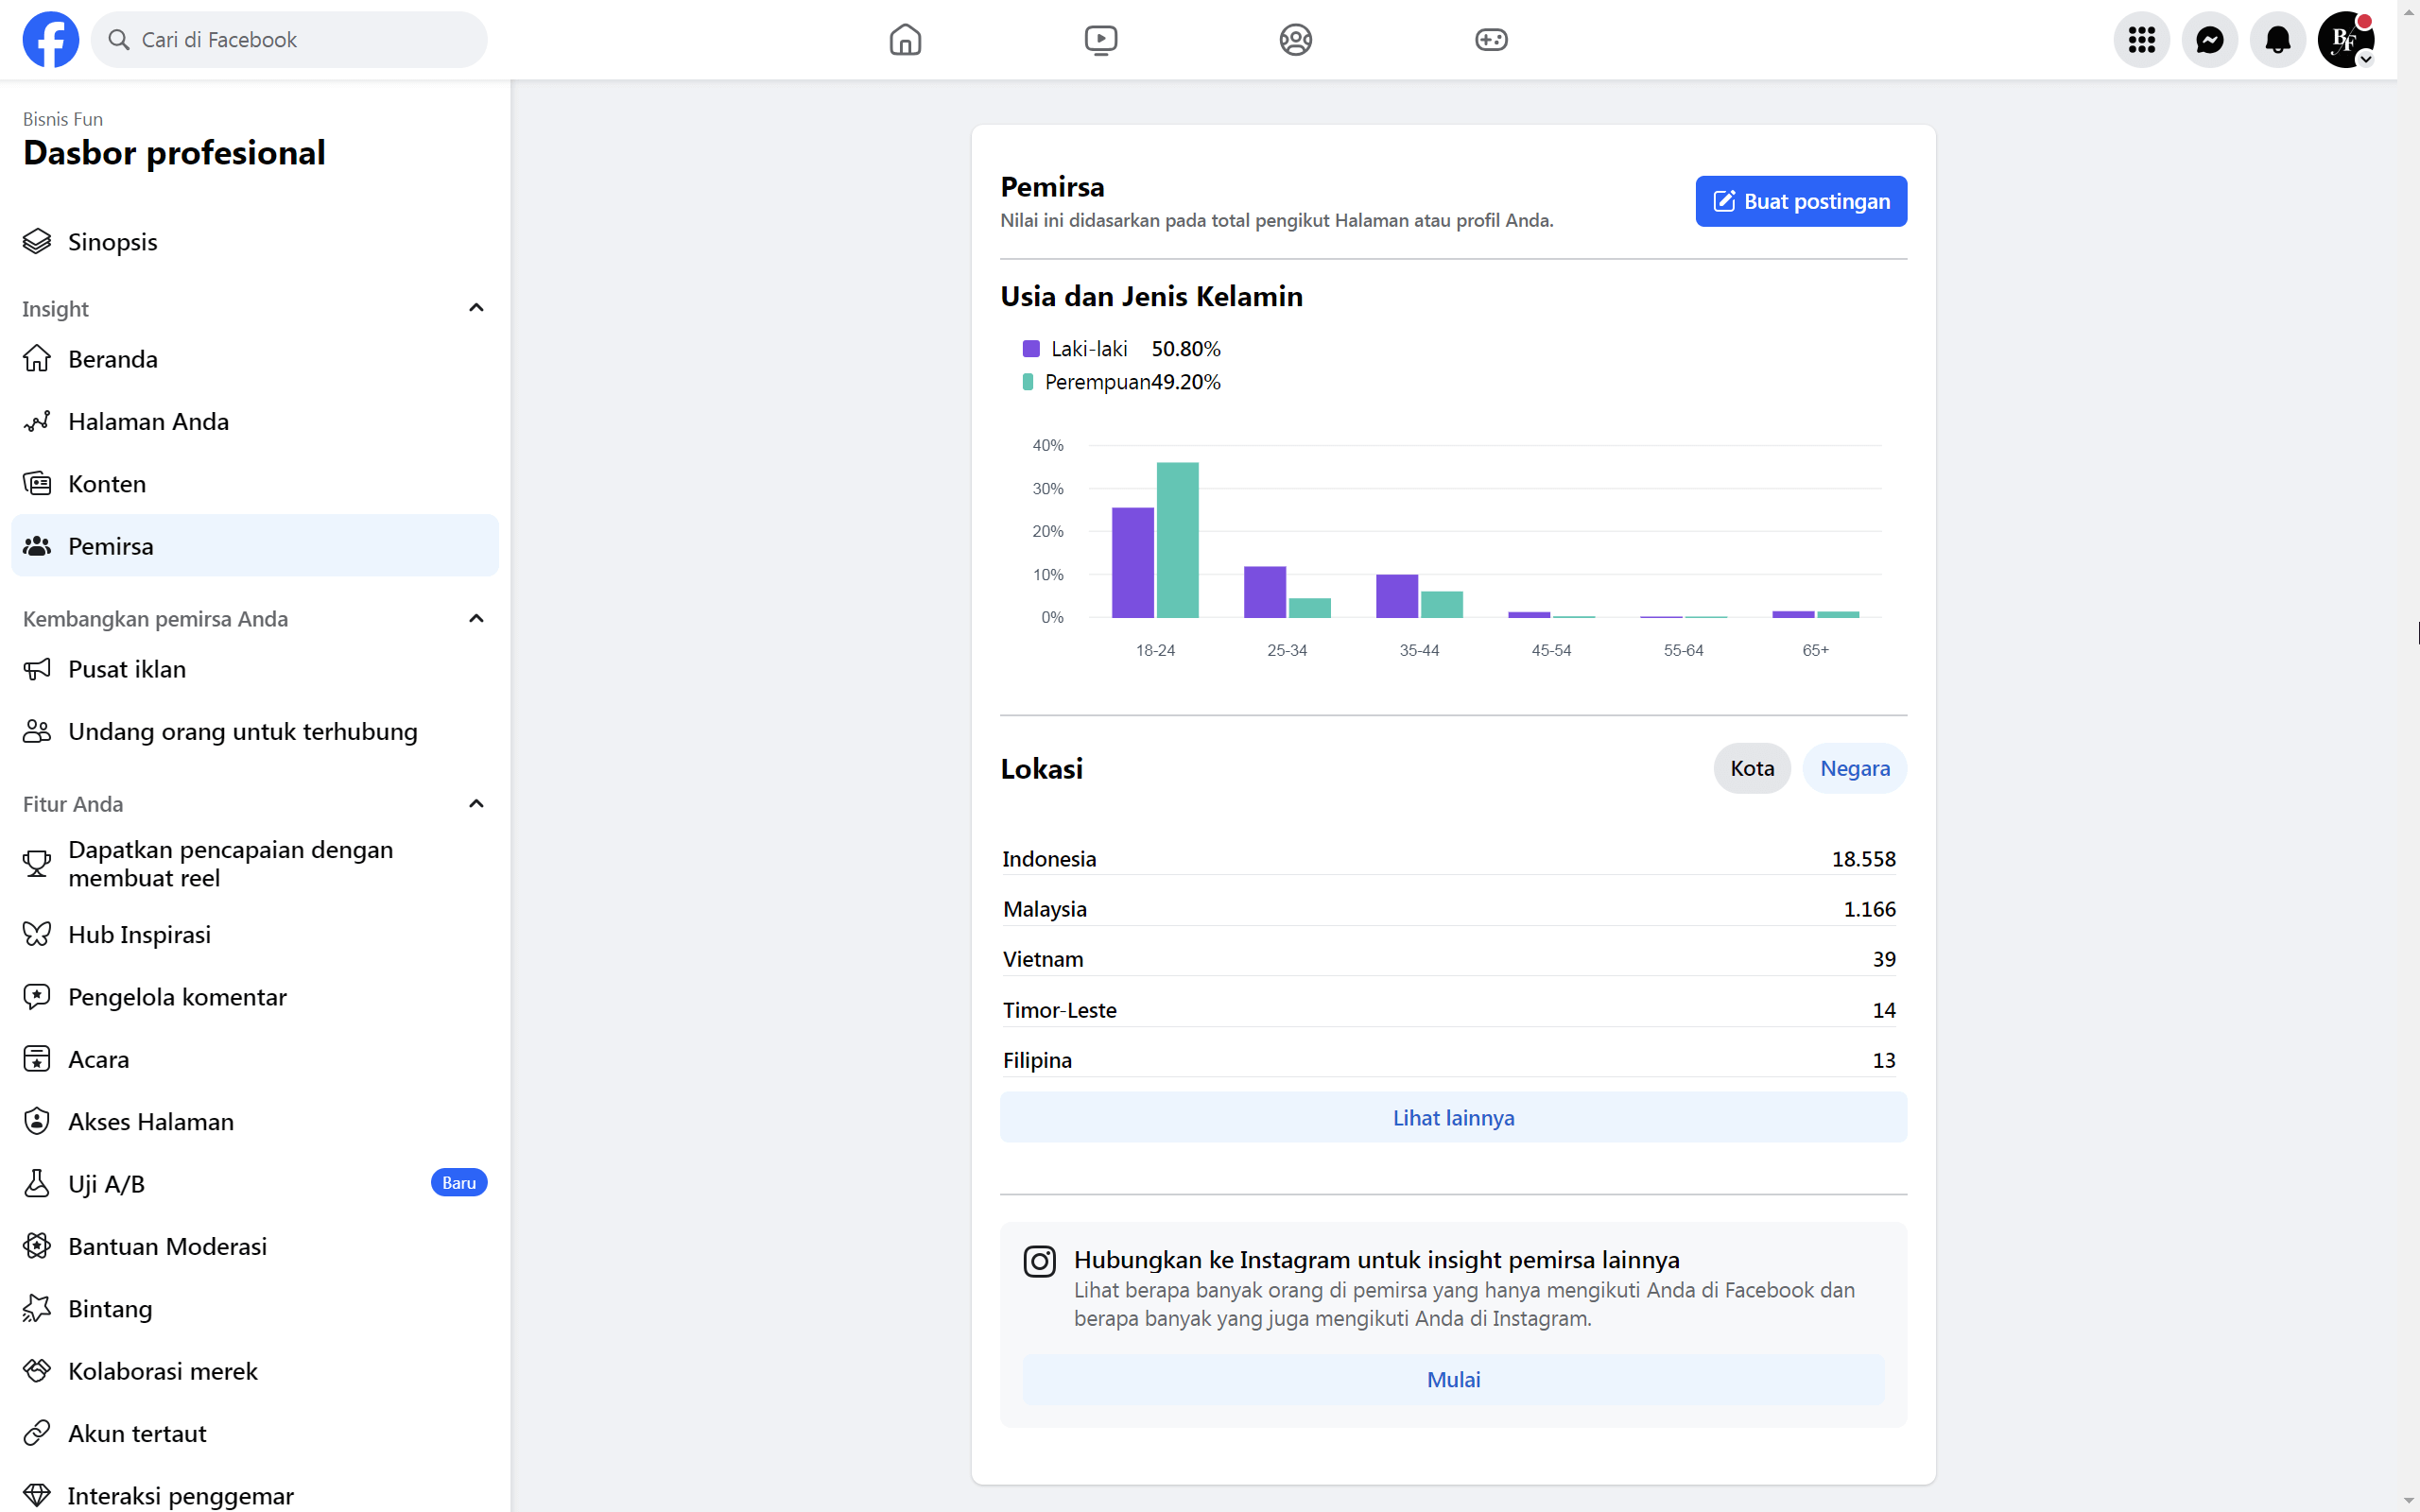Image resolution: width=2420 pixels, height=1512 pixels.
Task: Collapse the Insight section
Action: 476,306
